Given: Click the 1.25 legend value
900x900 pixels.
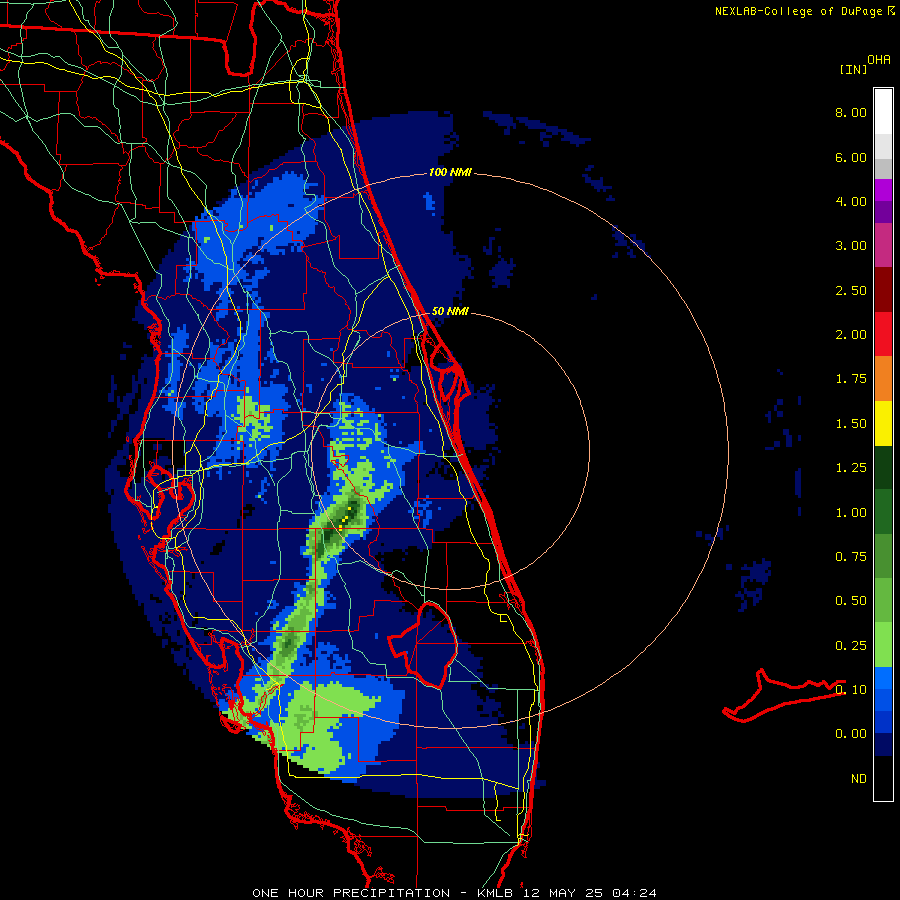Looking at the screenshot, I should click(851, 468).
